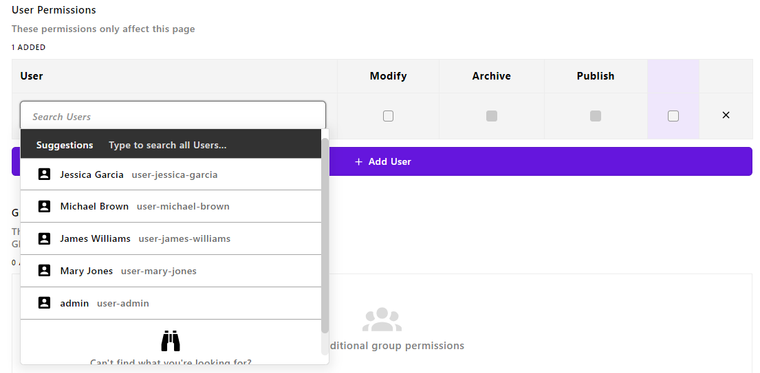Viewport: 760px width, 373px height.
Task: Click the user icon beside Jessica Garcia
Action: [44, 174]
